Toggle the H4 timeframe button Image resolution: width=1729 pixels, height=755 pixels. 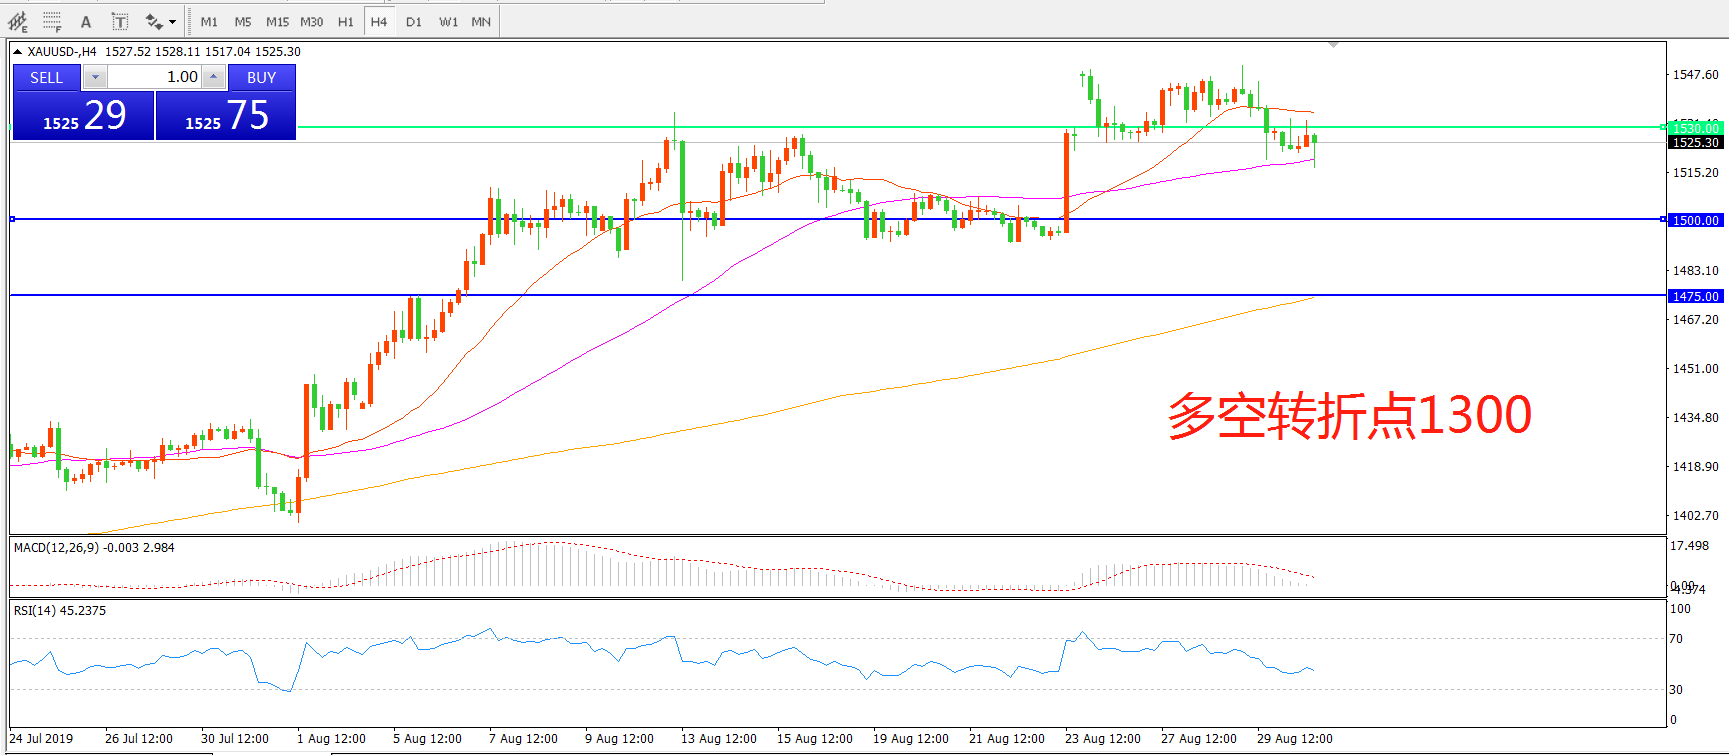pos(378,21)
